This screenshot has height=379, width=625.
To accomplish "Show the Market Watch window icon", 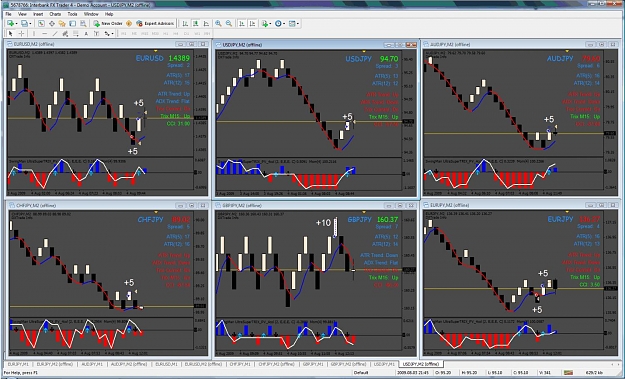I will 41,24.
